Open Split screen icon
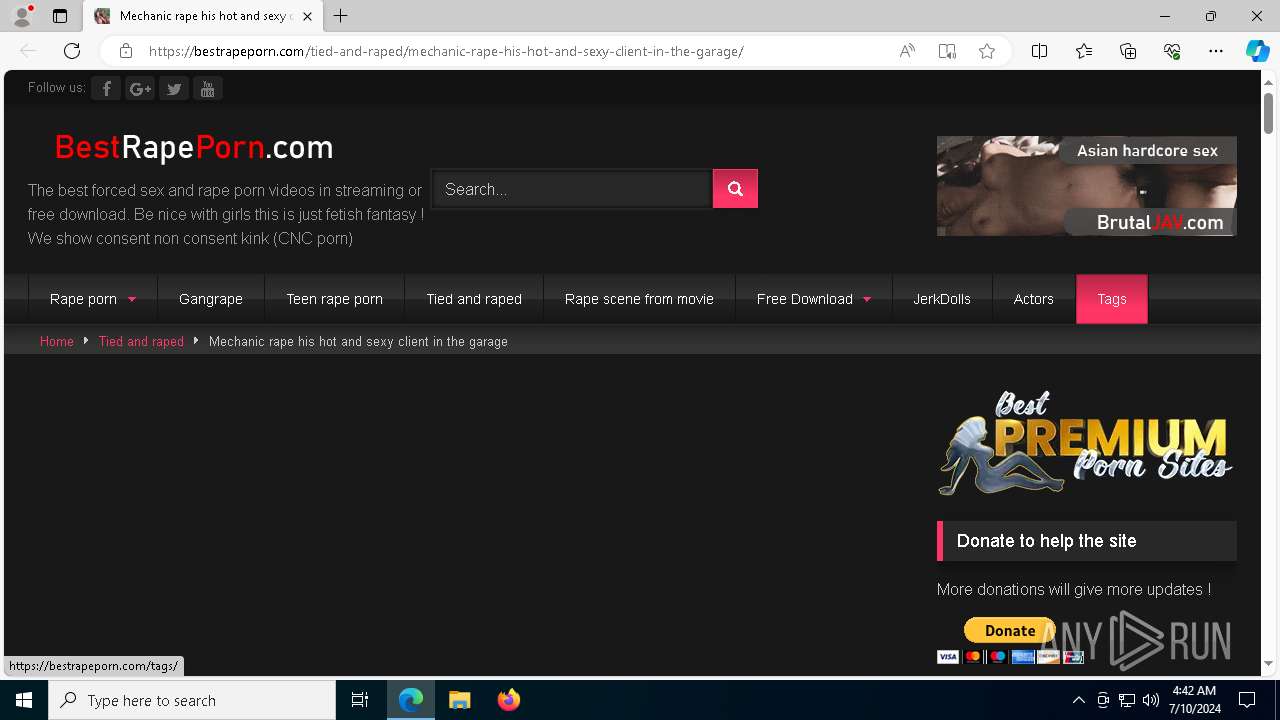This screenshot has width=1280, height=720. [x=1039, y=51]
